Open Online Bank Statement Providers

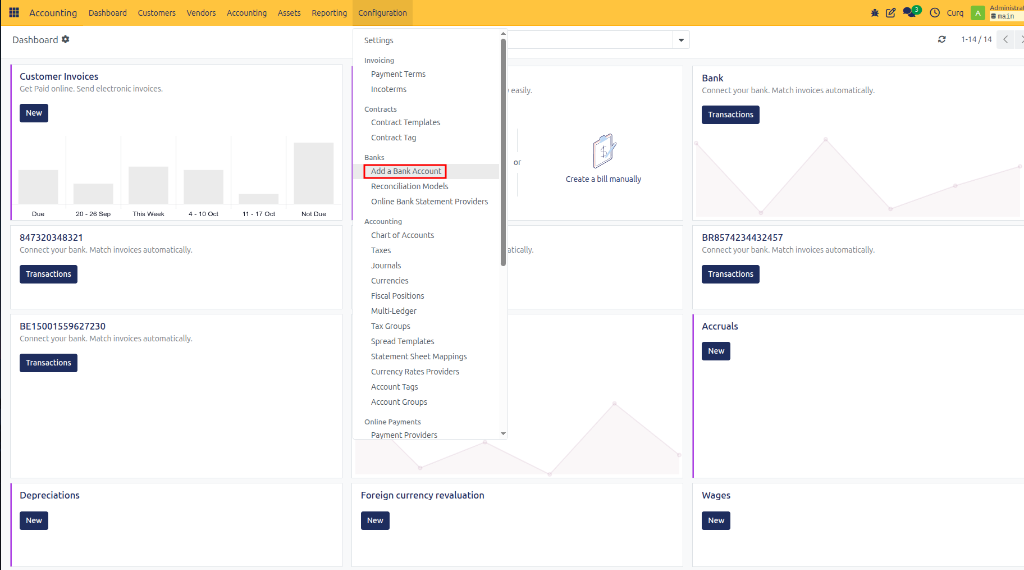(x=430, y=201)
